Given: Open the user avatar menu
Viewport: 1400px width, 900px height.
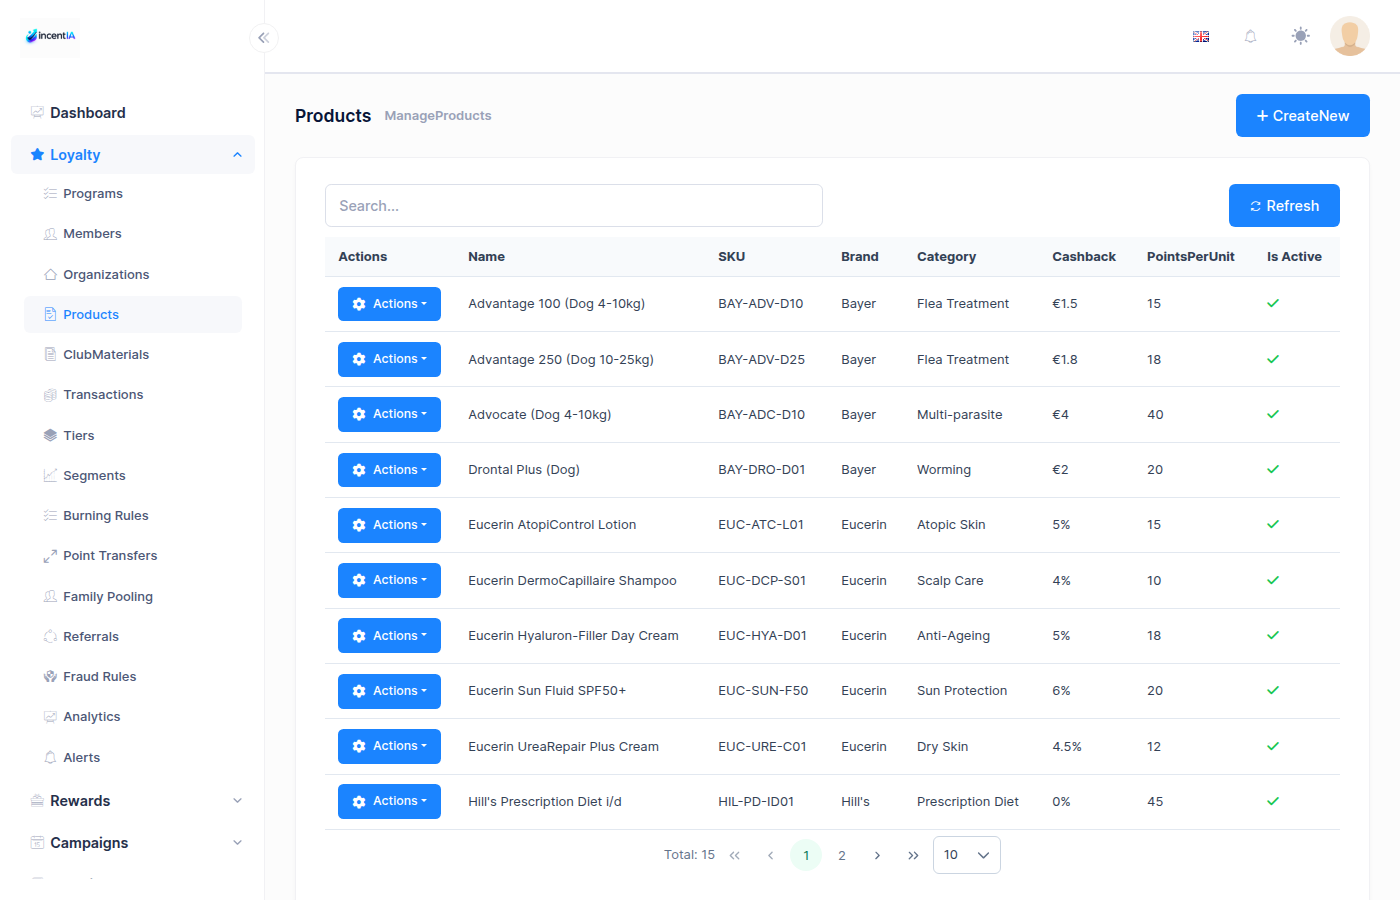Looking at the screenshot, I should (1350, 36).
